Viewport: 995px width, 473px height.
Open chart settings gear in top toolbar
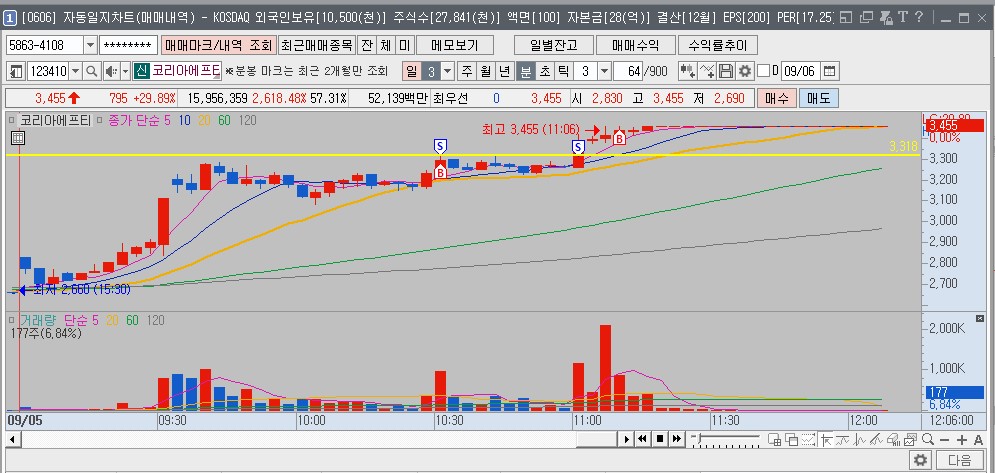pyautogui.click(x=744, y=71)
